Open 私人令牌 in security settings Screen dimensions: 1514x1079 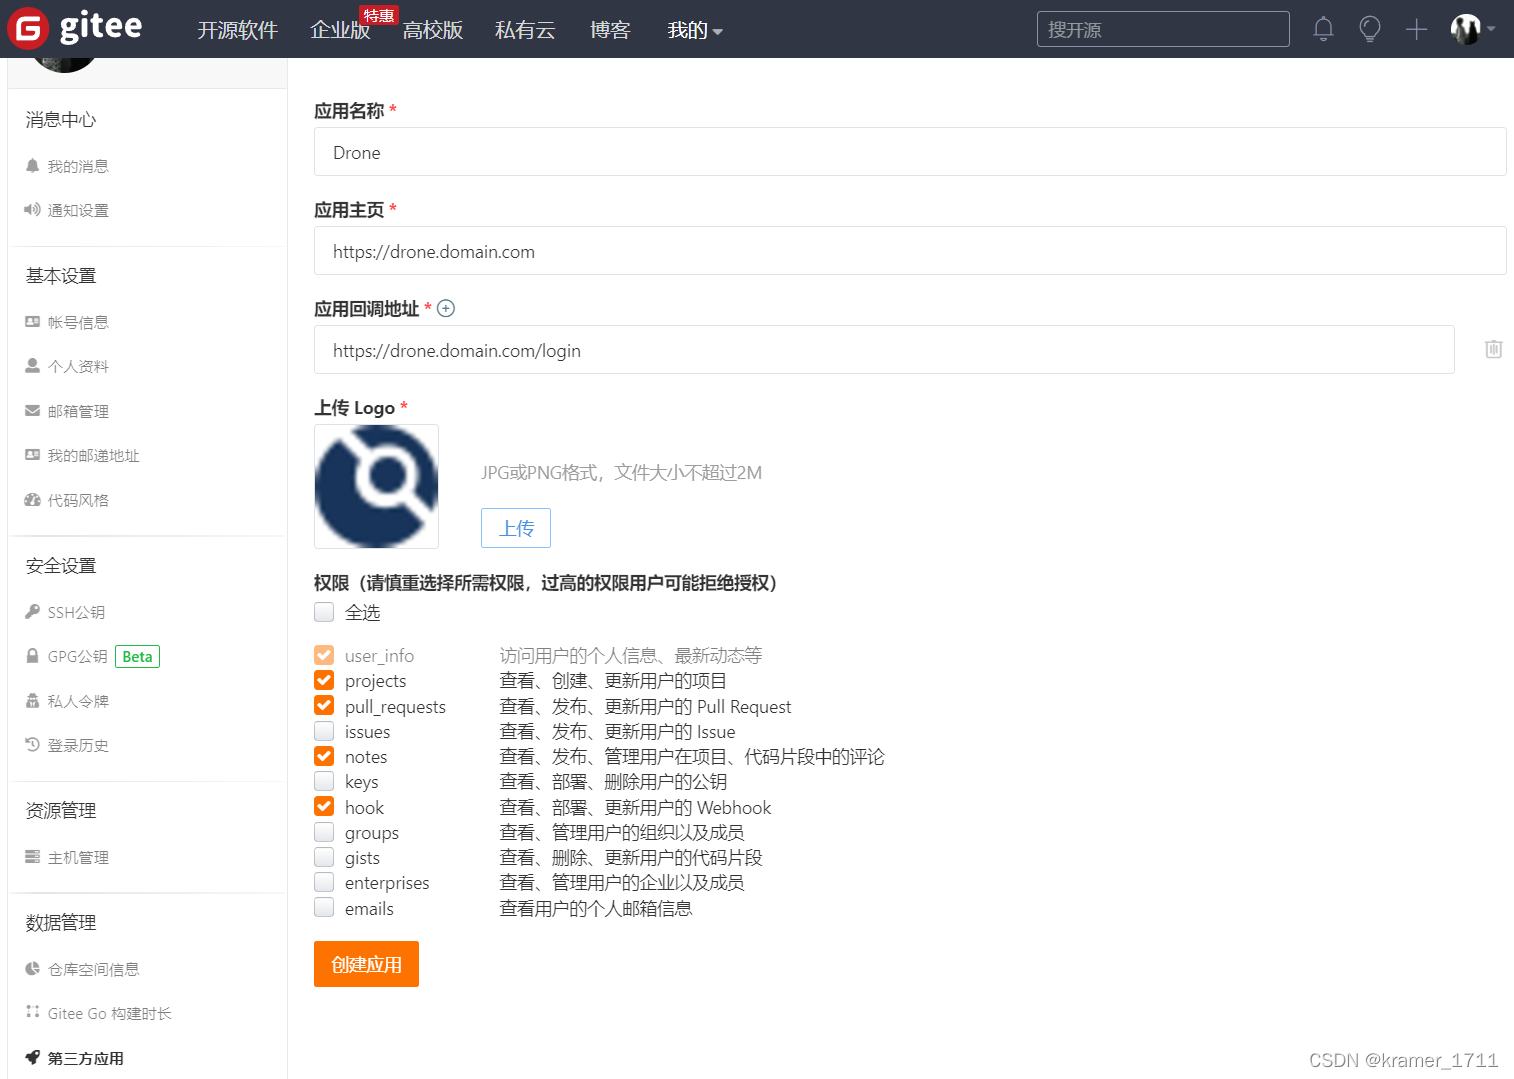coord(76,700)
